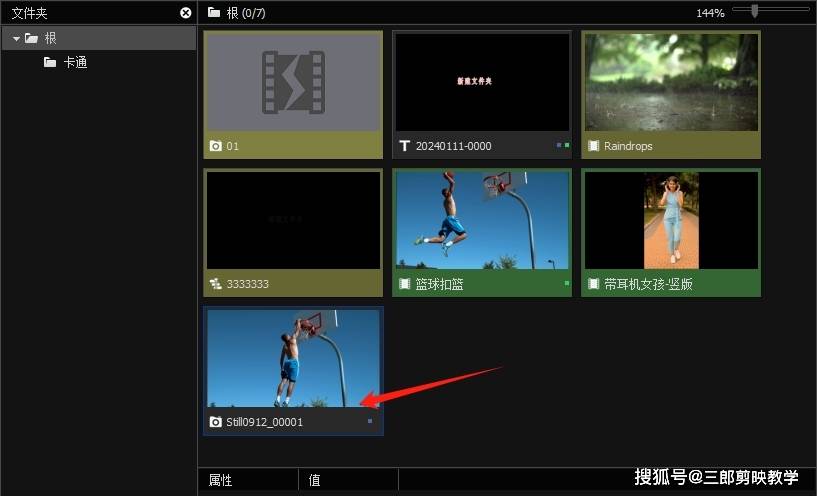Select the 根 root folder item
The width and height of the screenshot is (817, 496).
point(51,38)
